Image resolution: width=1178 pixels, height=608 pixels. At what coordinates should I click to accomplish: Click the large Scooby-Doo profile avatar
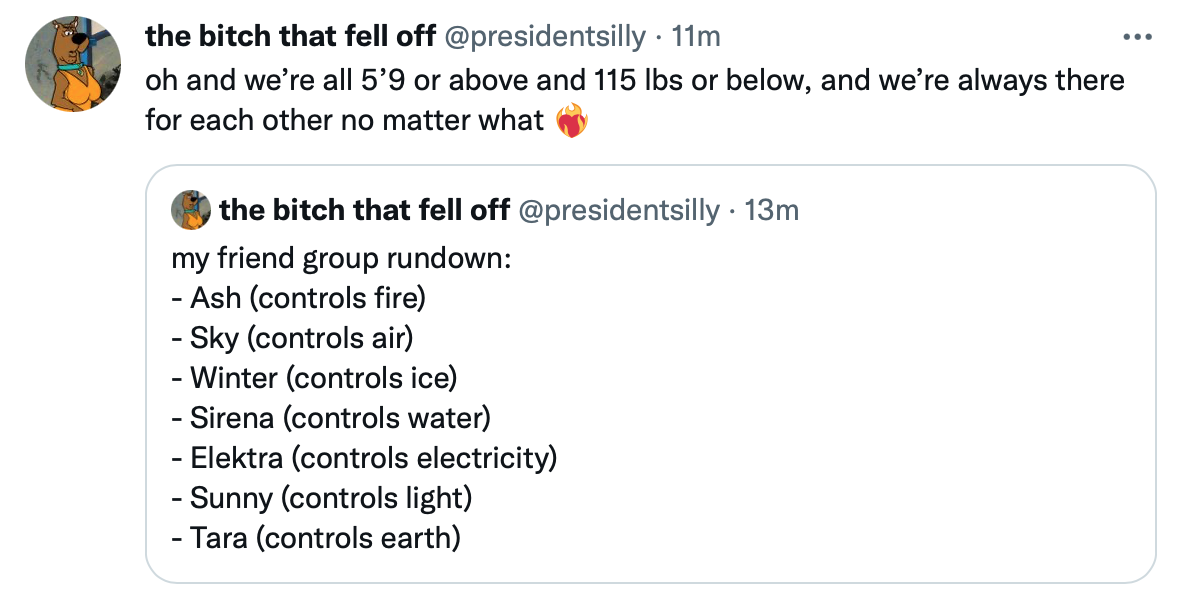[x=73, y=63]
